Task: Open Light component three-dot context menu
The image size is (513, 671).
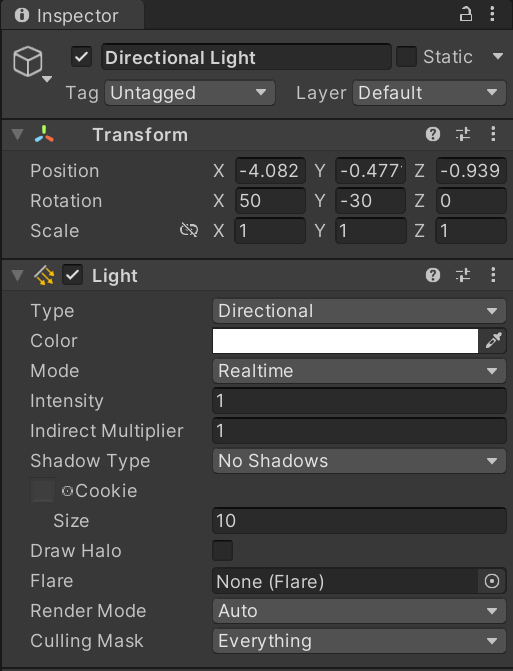Action: tap(493, 275)
